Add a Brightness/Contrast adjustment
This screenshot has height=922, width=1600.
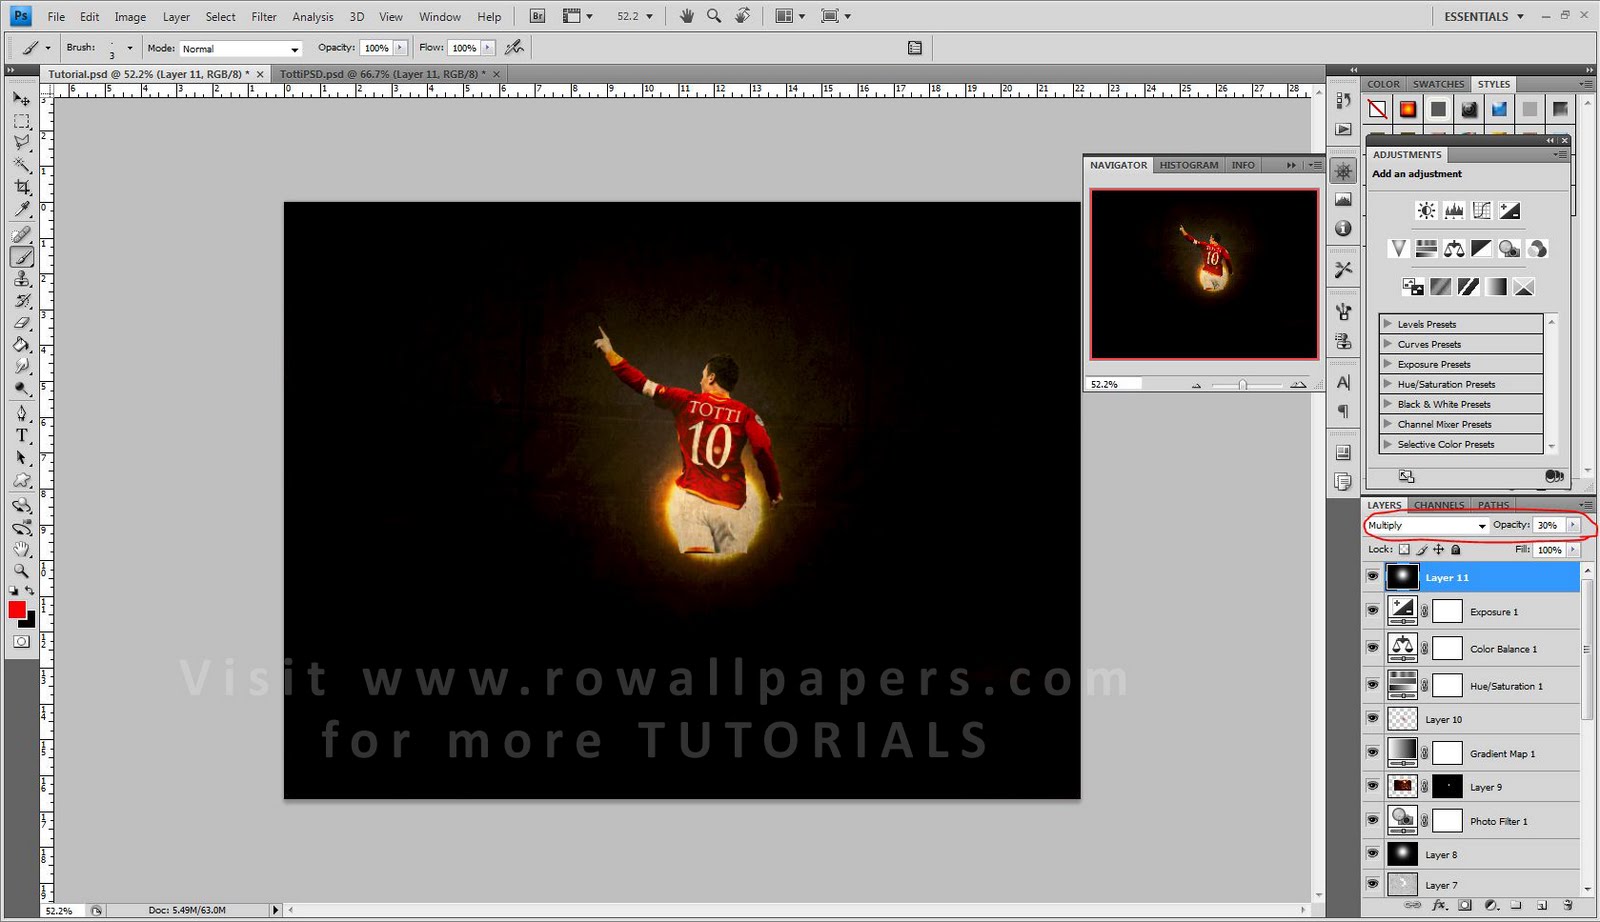click(1426, 210)
